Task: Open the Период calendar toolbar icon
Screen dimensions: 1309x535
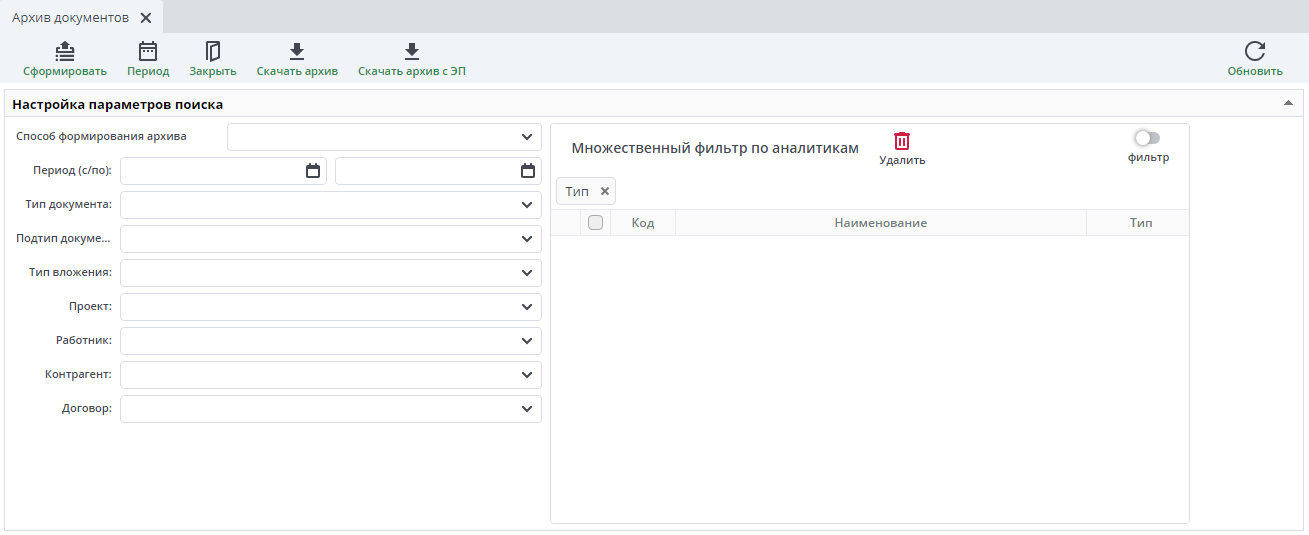Action: pos(148,52)
